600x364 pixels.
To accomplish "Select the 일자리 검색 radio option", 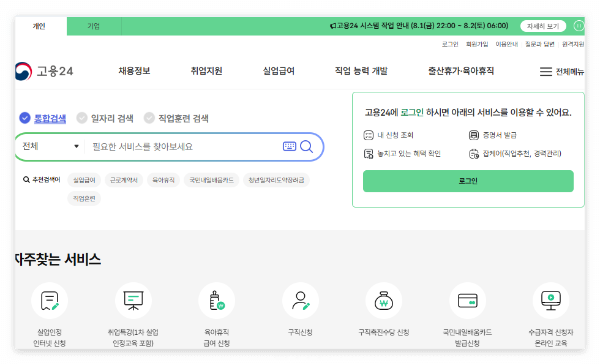I will click(x=82, y=118).
